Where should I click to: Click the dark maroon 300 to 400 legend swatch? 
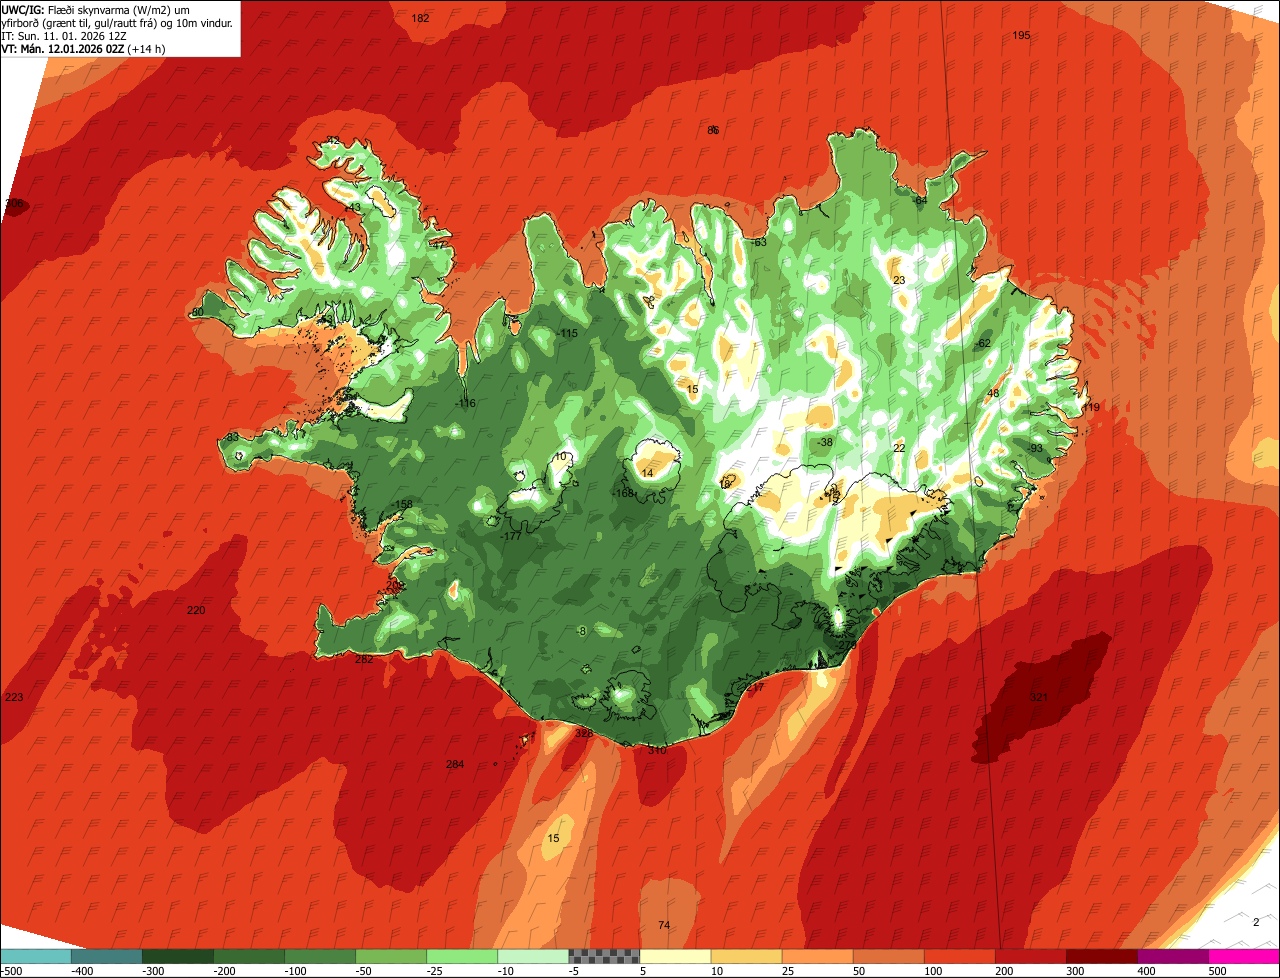(x=1101, y=956)
